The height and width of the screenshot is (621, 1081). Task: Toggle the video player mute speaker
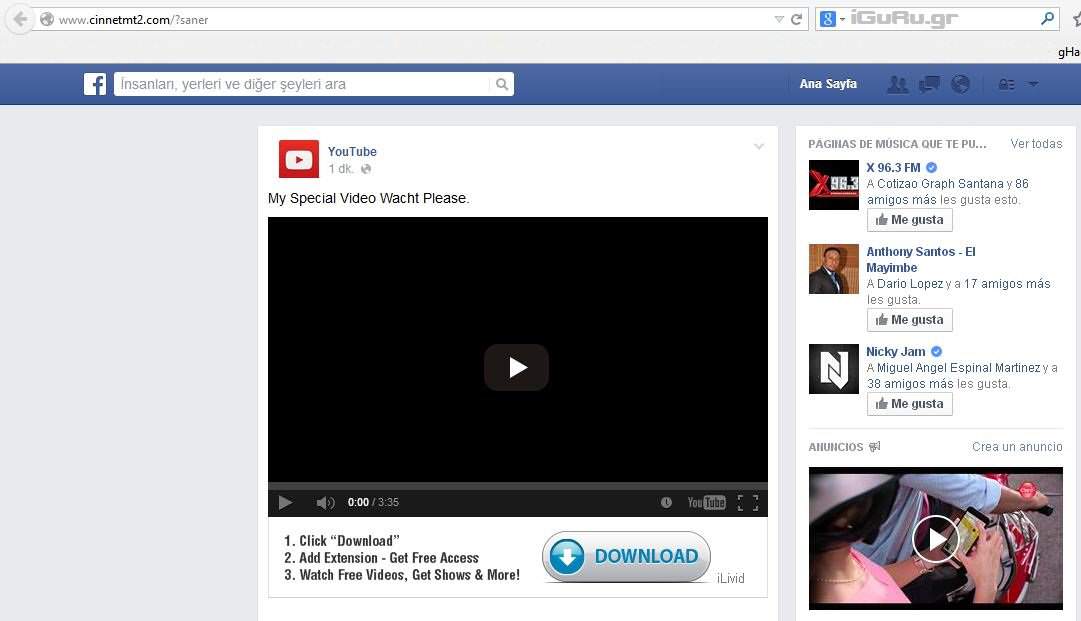(325, 503)
